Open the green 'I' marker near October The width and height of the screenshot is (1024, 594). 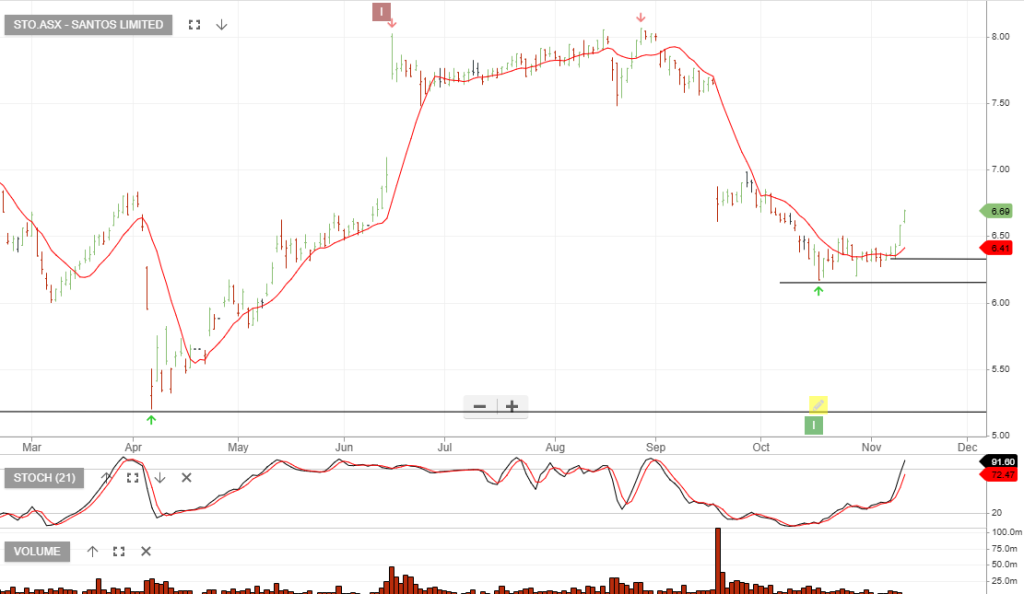(815, 425)
